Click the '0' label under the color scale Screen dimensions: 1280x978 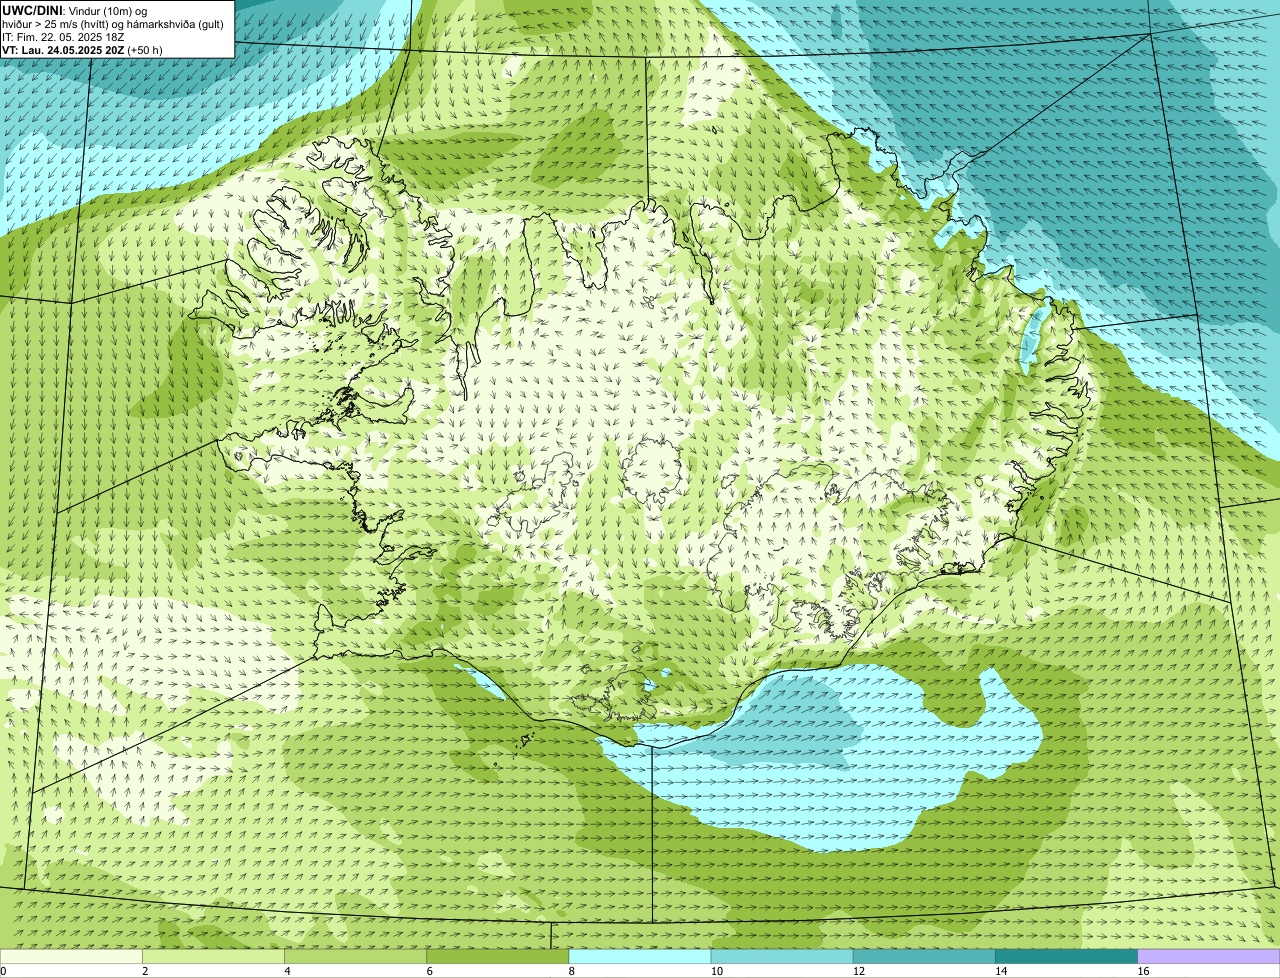(x=3, y=971)
